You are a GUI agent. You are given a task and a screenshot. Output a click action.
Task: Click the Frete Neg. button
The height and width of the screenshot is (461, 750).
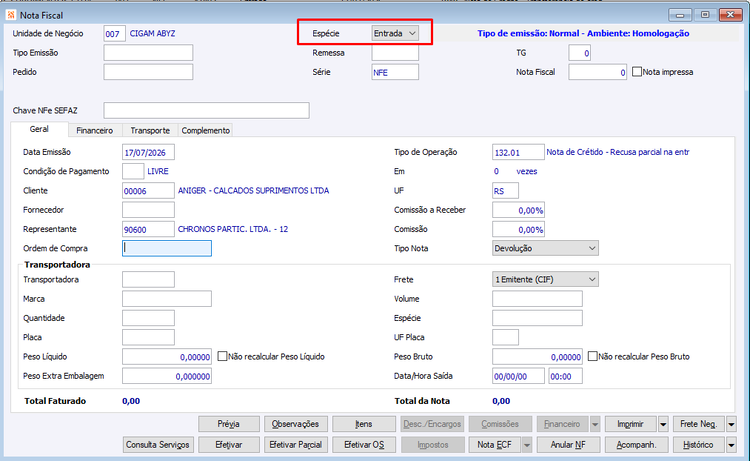coord(699,424)
